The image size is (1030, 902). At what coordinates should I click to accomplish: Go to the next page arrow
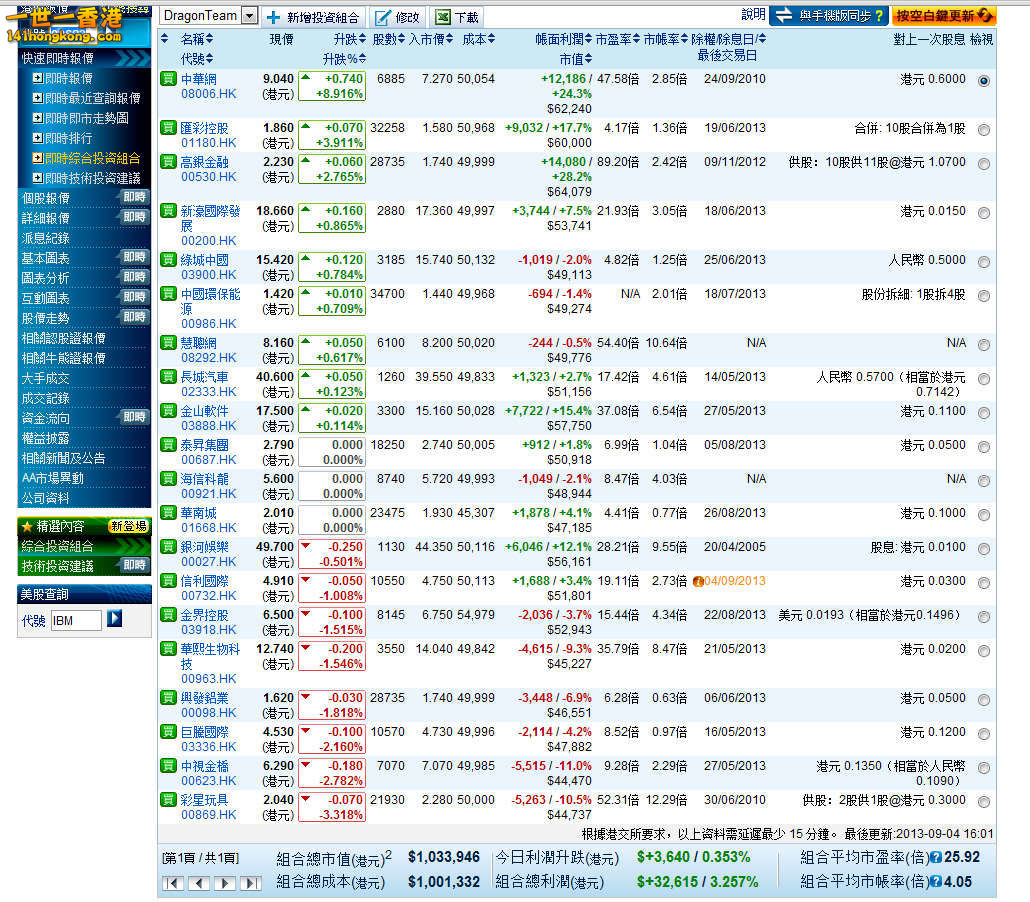(x=225, y=883)
